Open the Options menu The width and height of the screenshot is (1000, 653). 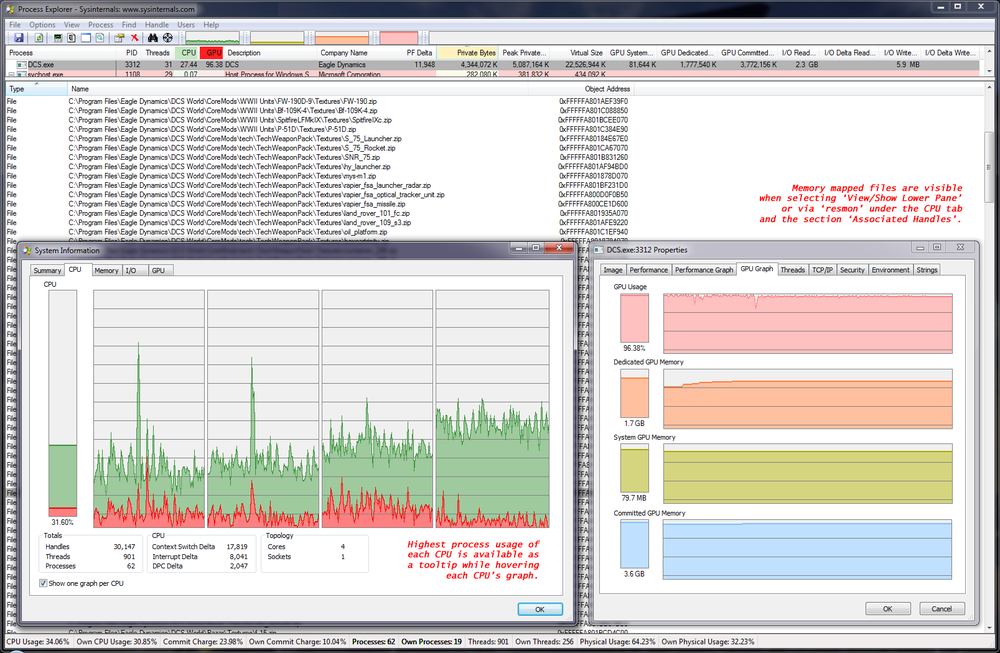pos(42,24)
